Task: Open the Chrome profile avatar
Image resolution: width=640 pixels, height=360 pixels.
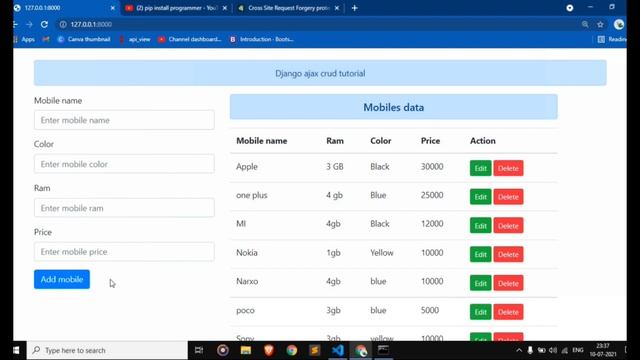Action: coord(619,24)
